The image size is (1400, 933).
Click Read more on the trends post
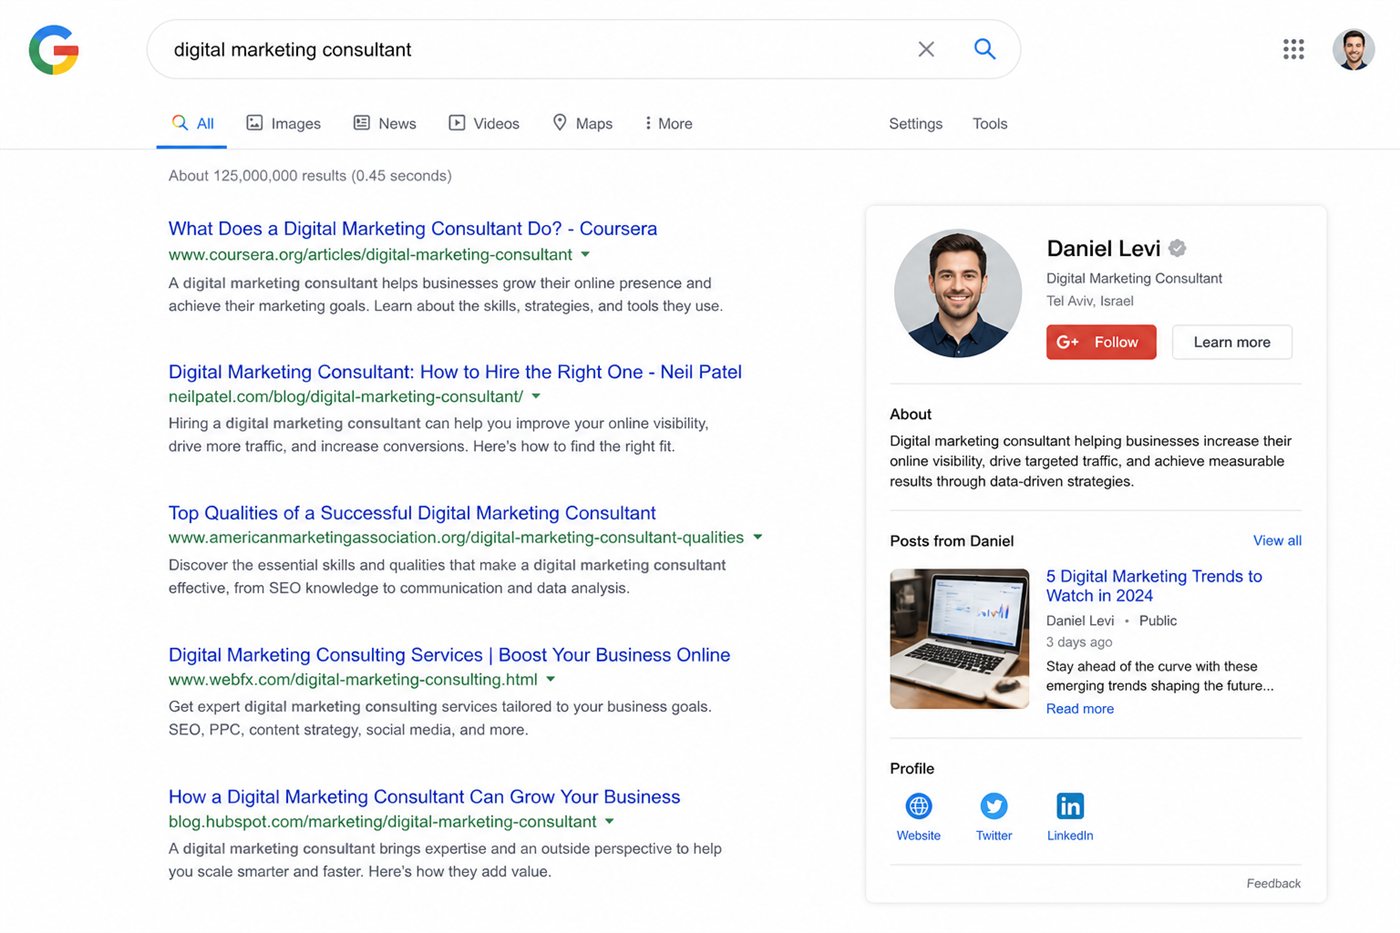1080,709
